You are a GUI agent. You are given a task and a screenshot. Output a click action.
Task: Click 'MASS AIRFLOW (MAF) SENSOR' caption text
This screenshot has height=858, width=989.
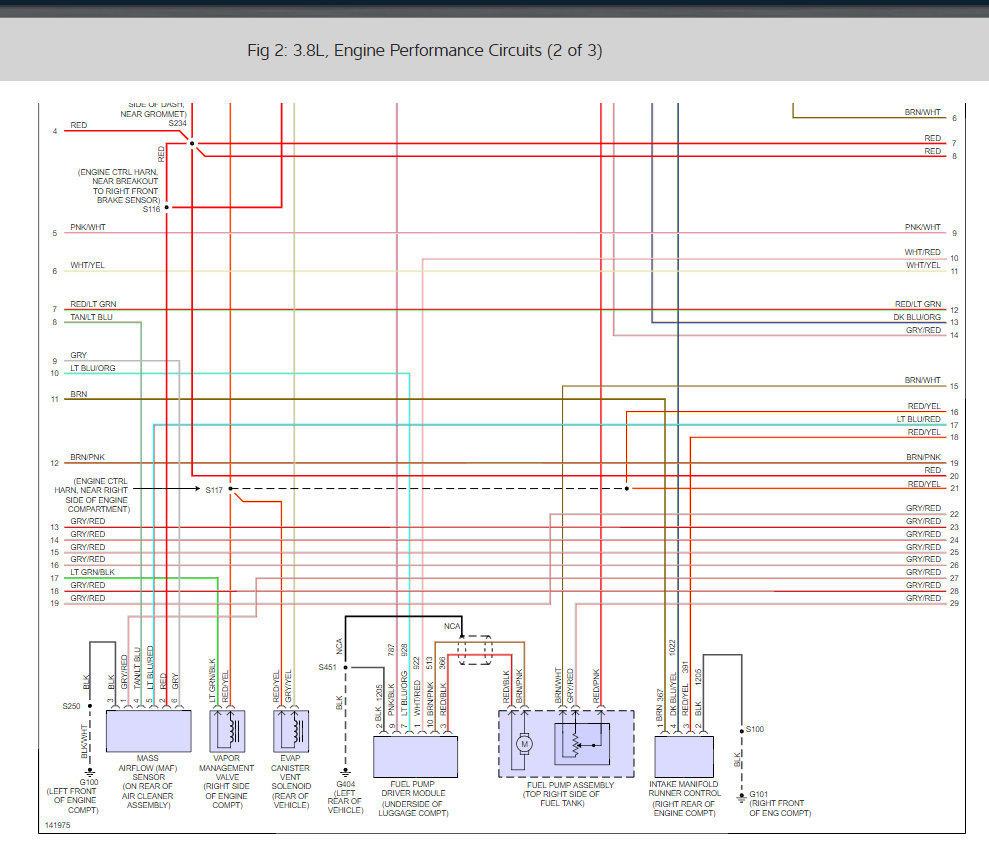point(148,768)
